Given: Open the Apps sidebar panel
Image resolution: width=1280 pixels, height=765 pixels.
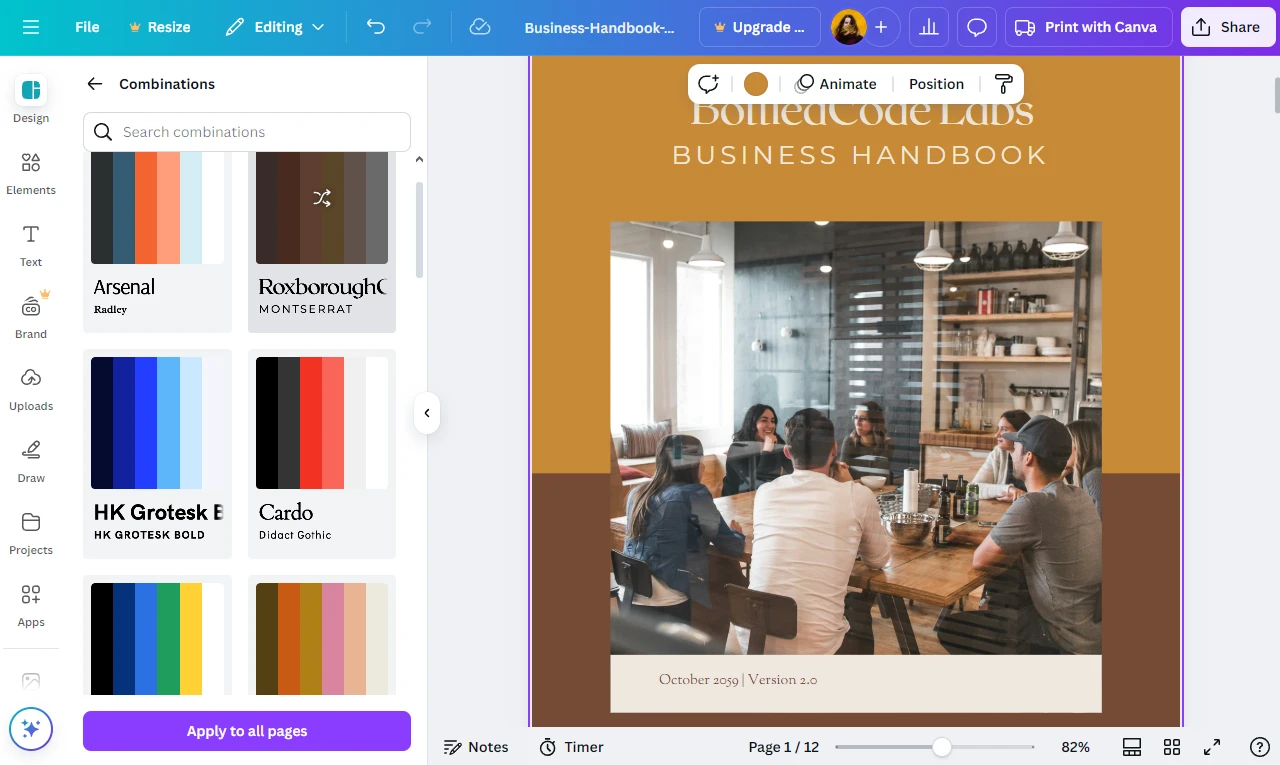Looking at the screenshot, I should coord(31,605).
